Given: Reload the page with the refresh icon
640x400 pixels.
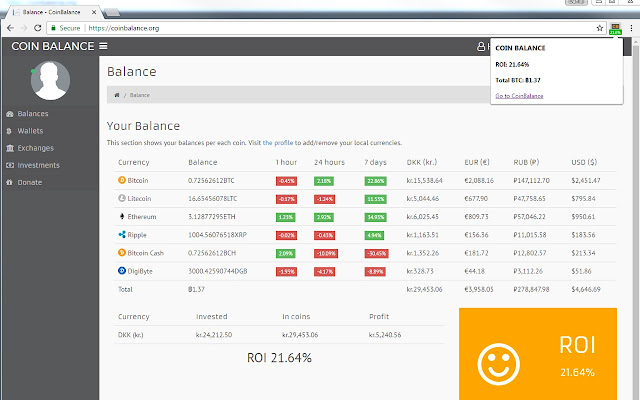Looking at the screenshot, I should [x=38, y=28].
